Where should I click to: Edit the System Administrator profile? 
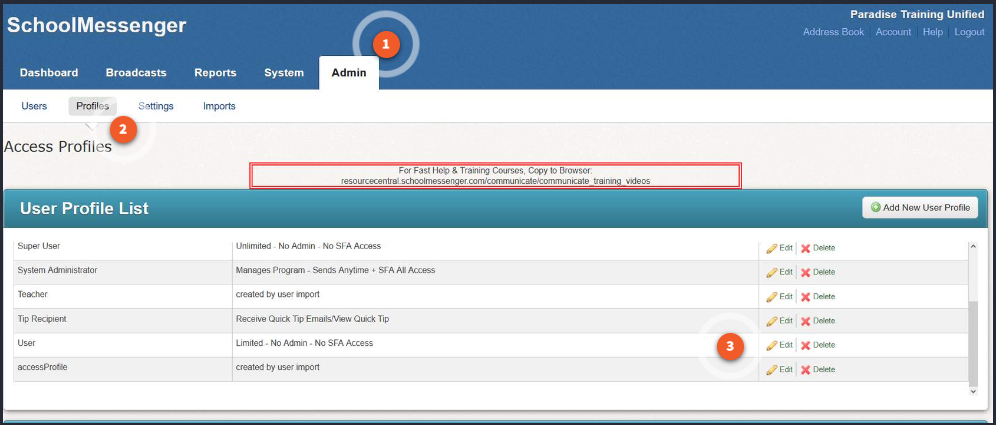[779, 272]
